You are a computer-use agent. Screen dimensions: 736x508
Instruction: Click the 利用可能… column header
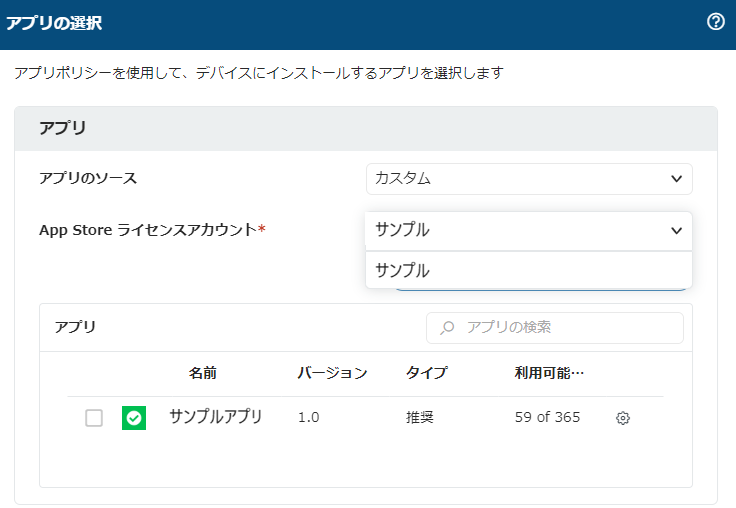549,373
